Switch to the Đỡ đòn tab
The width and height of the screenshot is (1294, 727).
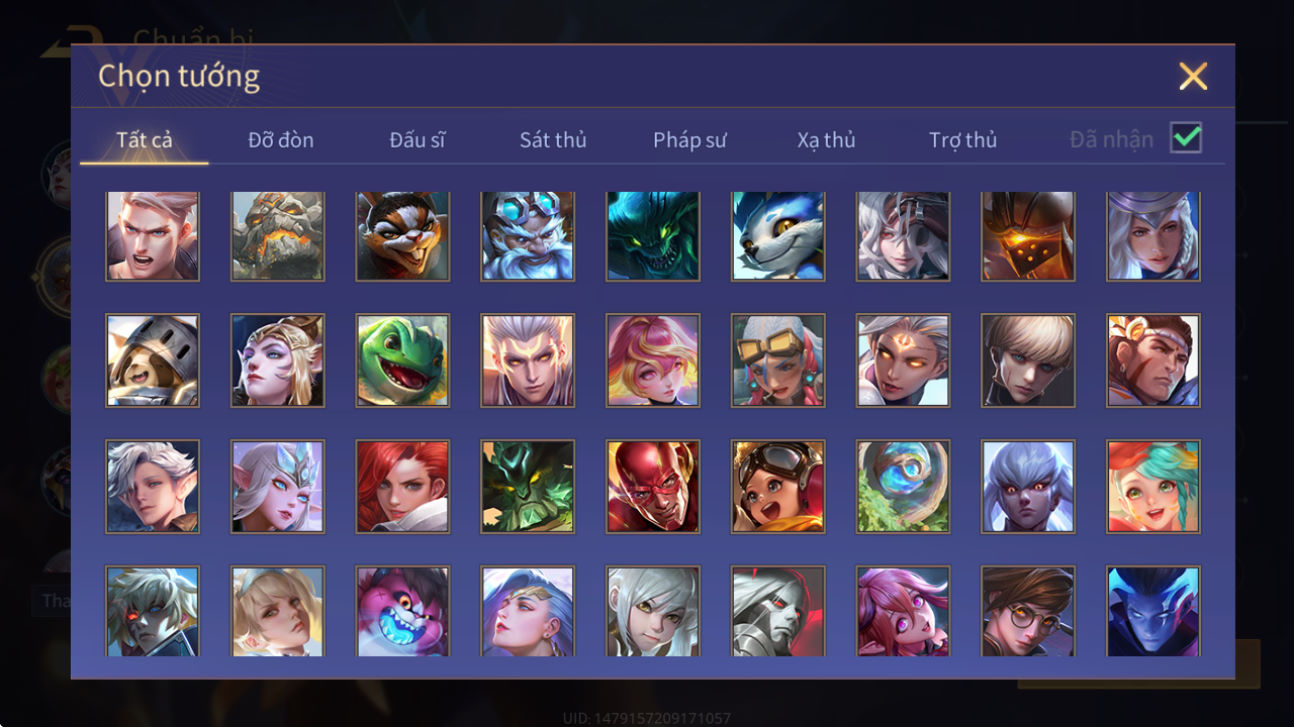click(x=281, y=140)
